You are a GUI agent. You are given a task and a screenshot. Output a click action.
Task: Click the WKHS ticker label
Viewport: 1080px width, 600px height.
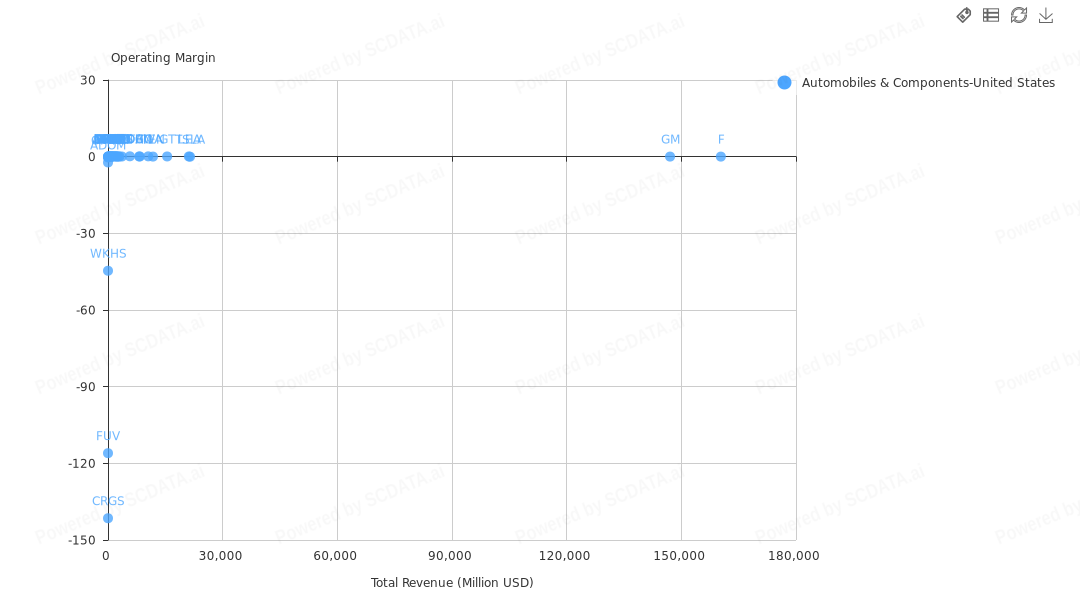tap(108, 254)
